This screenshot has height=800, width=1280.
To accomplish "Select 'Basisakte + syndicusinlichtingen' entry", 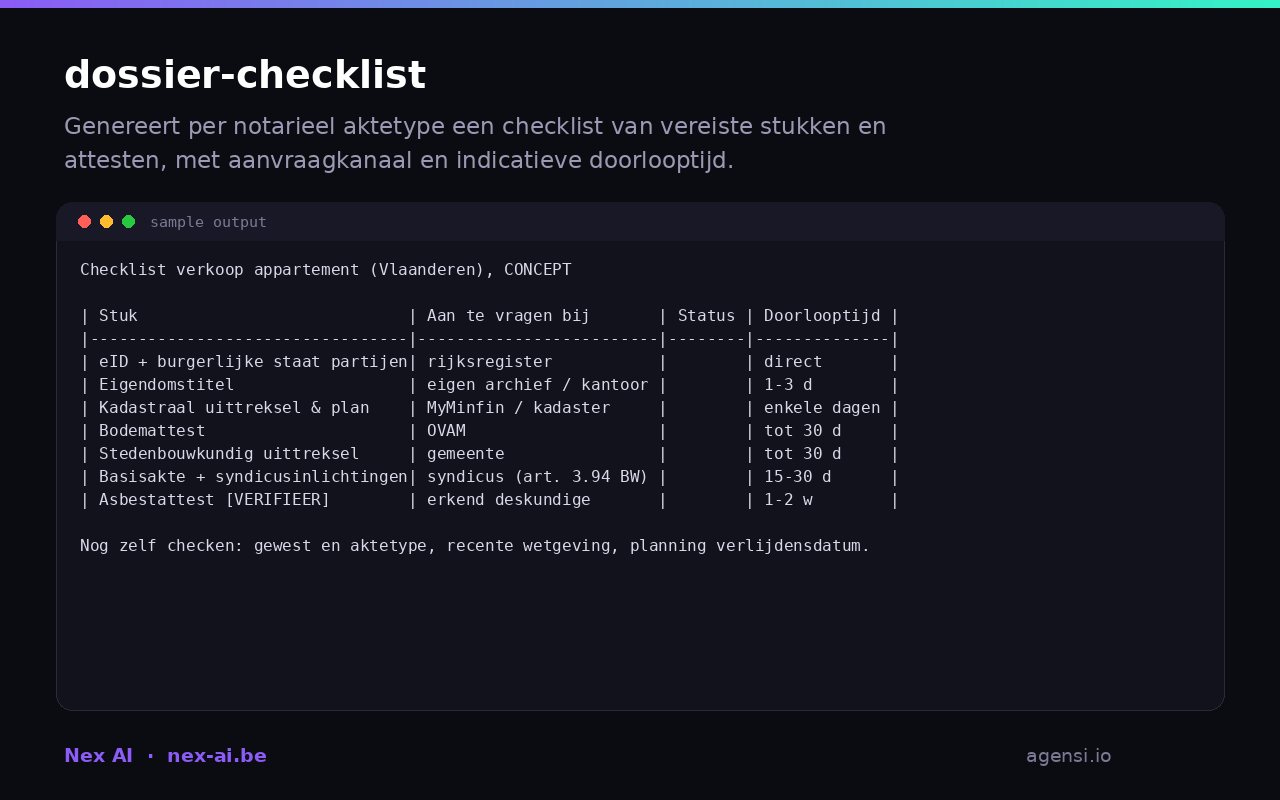I will coord(253,477).
